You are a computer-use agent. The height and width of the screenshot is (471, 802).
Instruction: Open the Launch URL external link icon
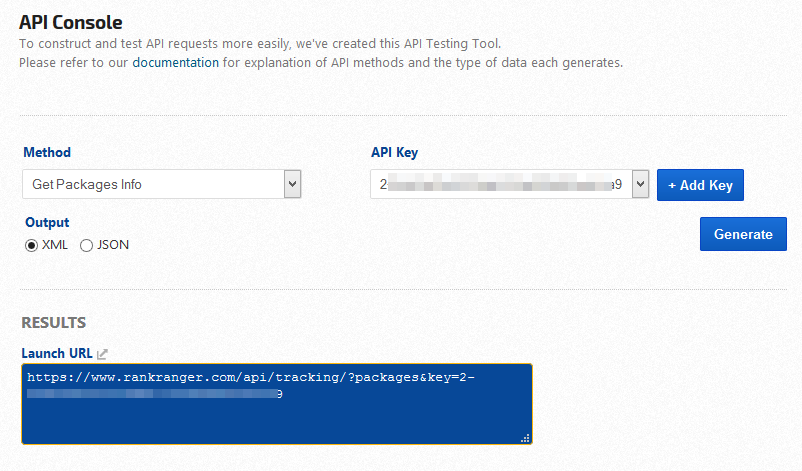pos(102,354)
